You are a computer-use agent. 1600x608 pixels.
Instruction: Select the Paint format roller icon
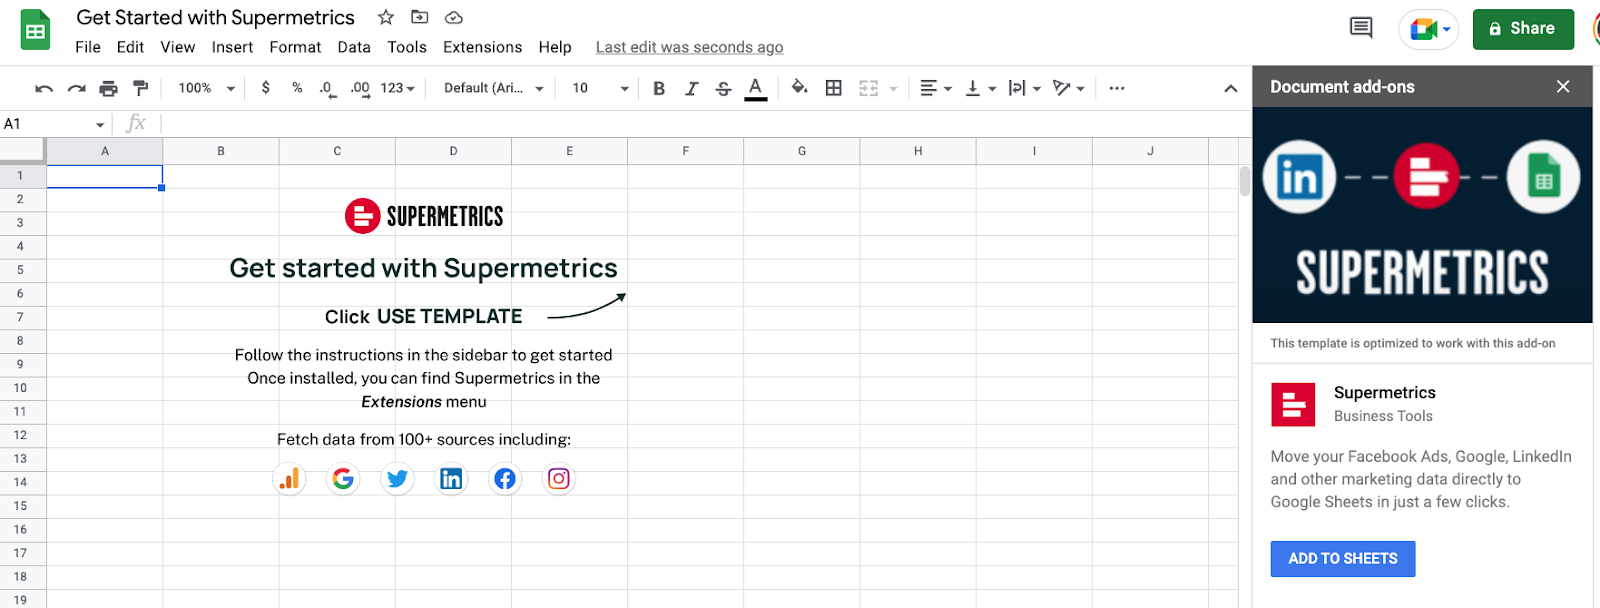tap(140, 88)
